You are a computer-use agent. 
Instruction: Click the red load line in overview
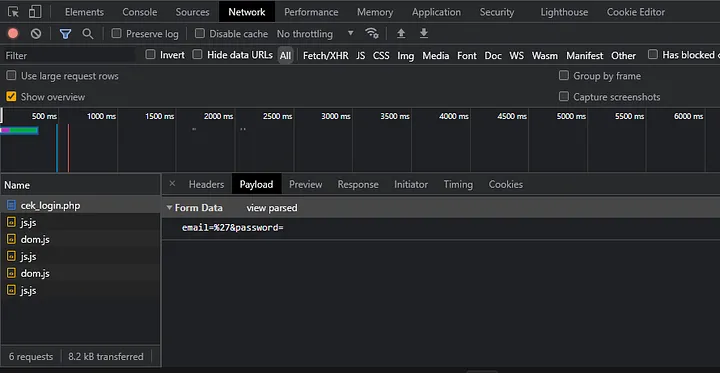[68, 147]
